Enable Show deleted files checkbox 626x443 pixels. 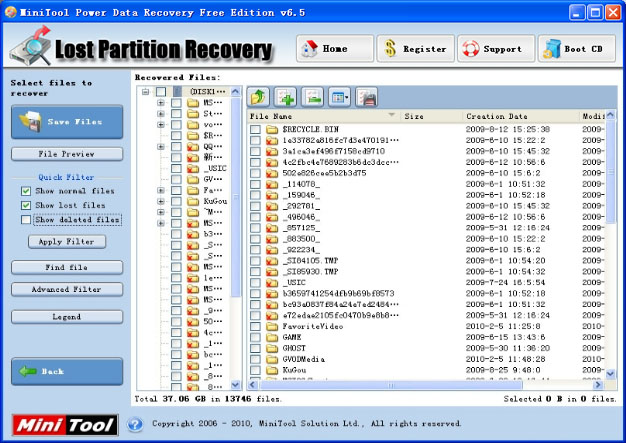(26, 220)
